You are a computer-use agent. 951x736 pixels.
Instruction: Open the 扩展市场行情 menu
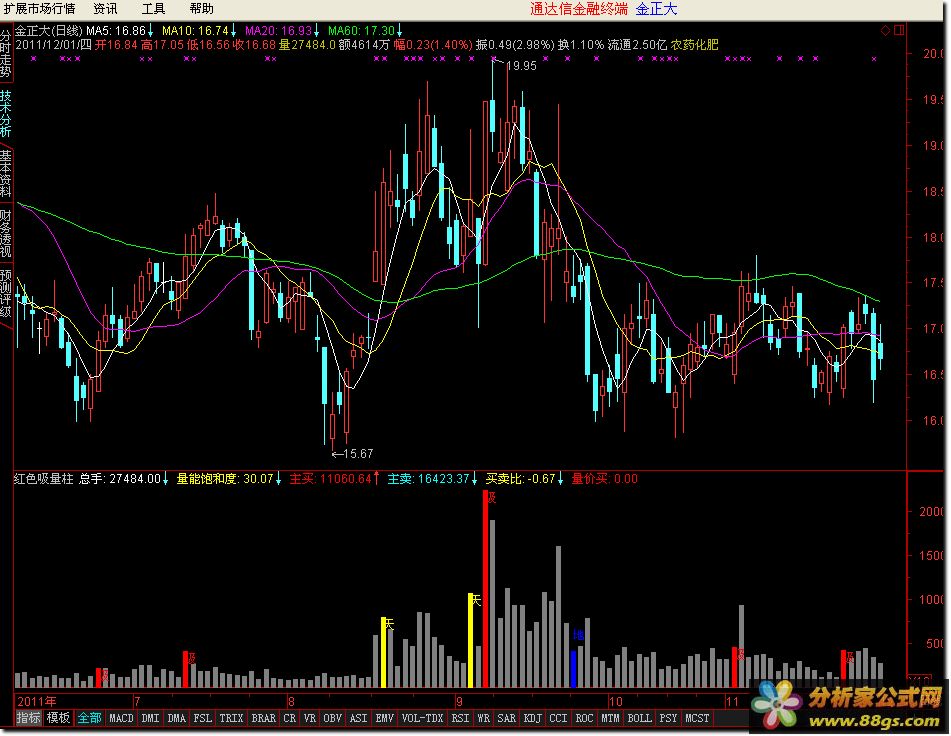(x=39, y=8)
